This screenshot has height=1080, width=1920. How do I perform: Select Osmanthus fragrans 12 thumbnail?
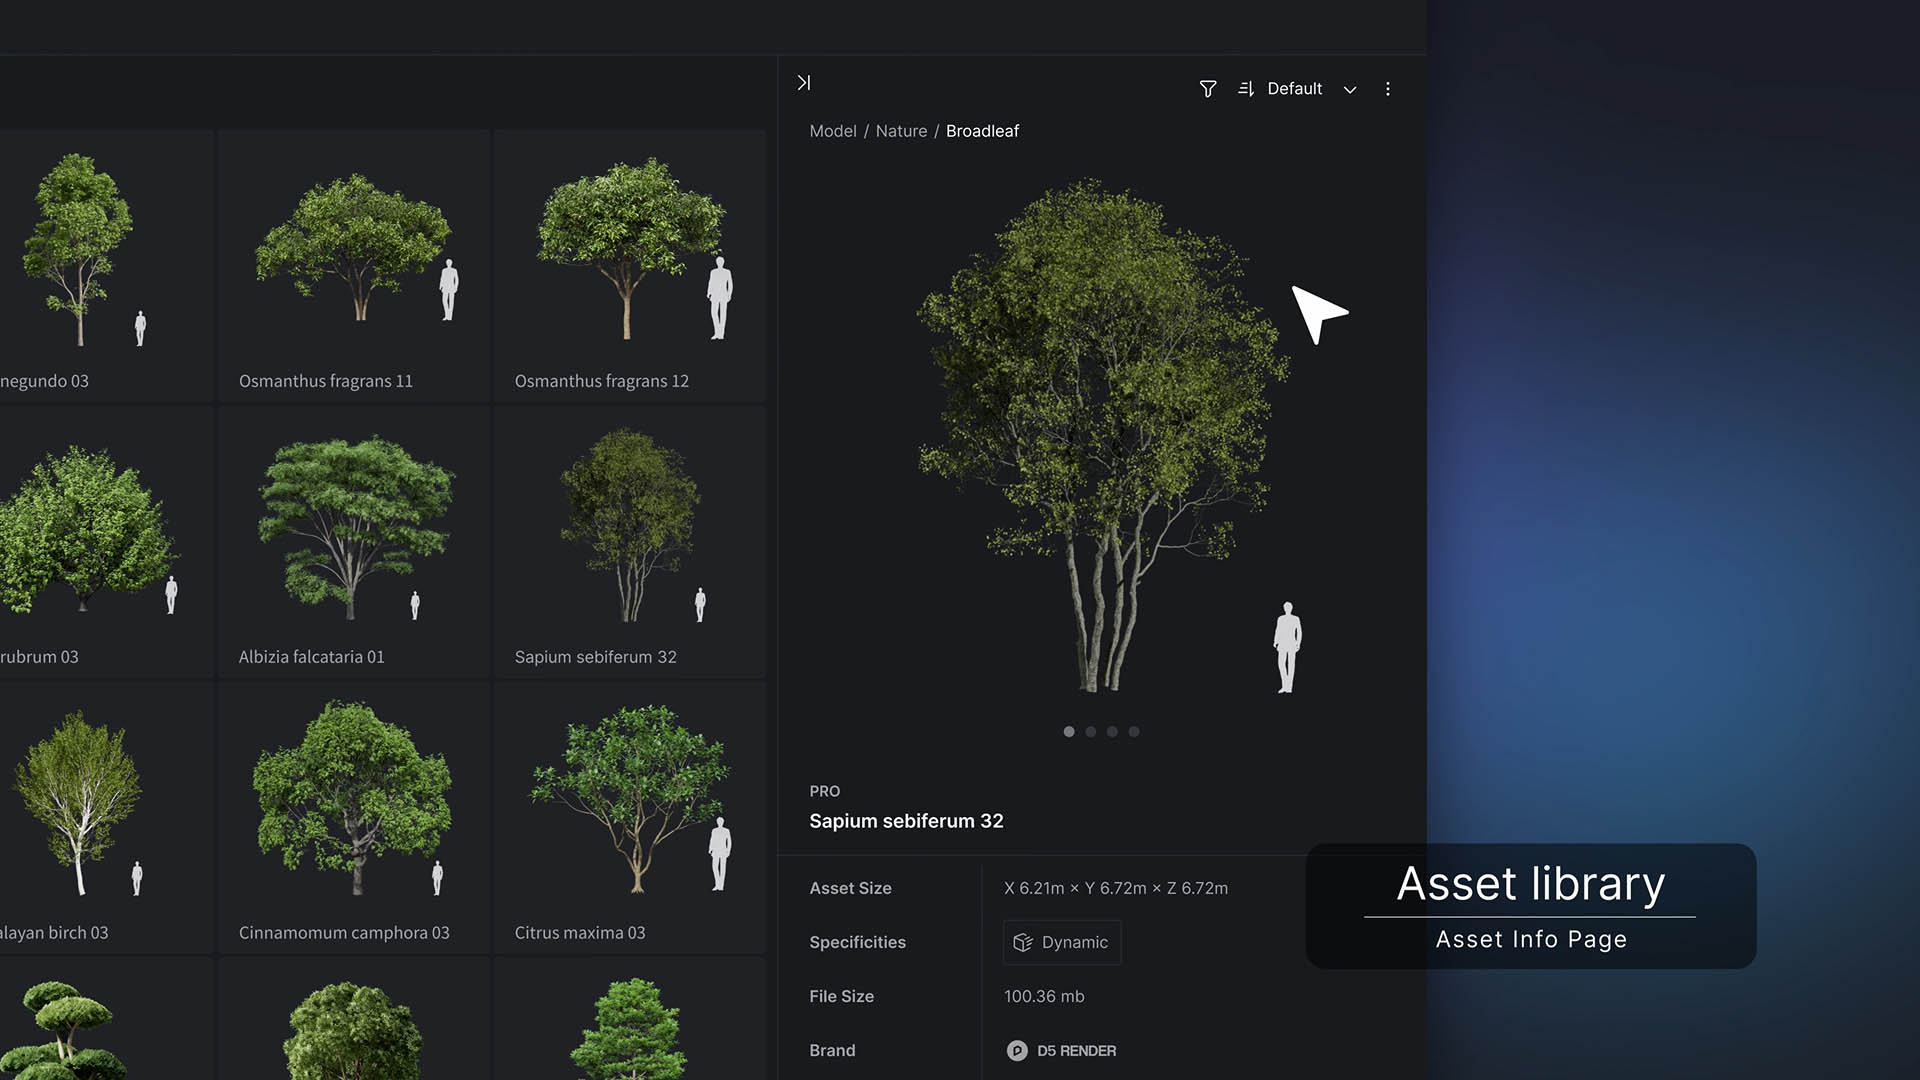click(x=630, y=265)
